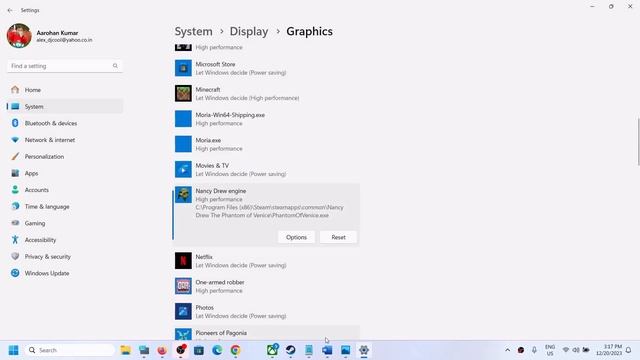640x360 pixels.
Task: Click the Minecraft app icon
Action: (x=183, y=93)
